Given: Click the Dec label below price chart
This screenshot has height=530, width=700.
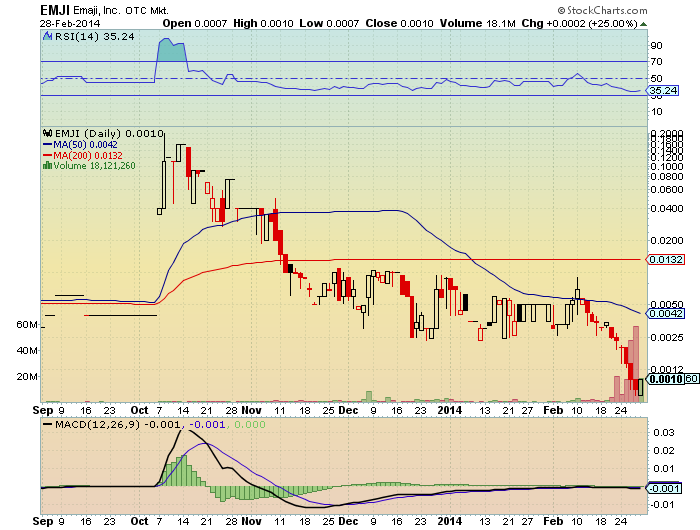Looking at the screenshot, I should pyautogui.click(x=348, y=410).
